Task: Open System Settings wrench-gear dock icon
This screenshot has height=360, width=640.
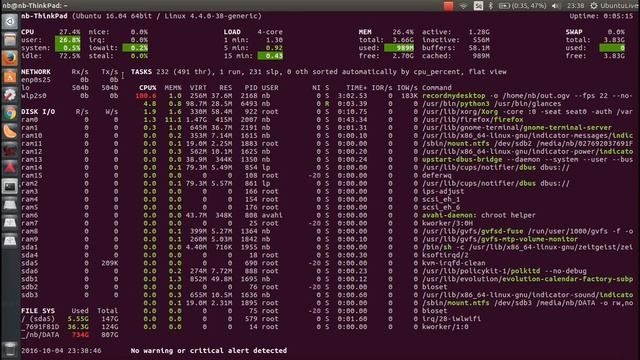Action: 10,95
